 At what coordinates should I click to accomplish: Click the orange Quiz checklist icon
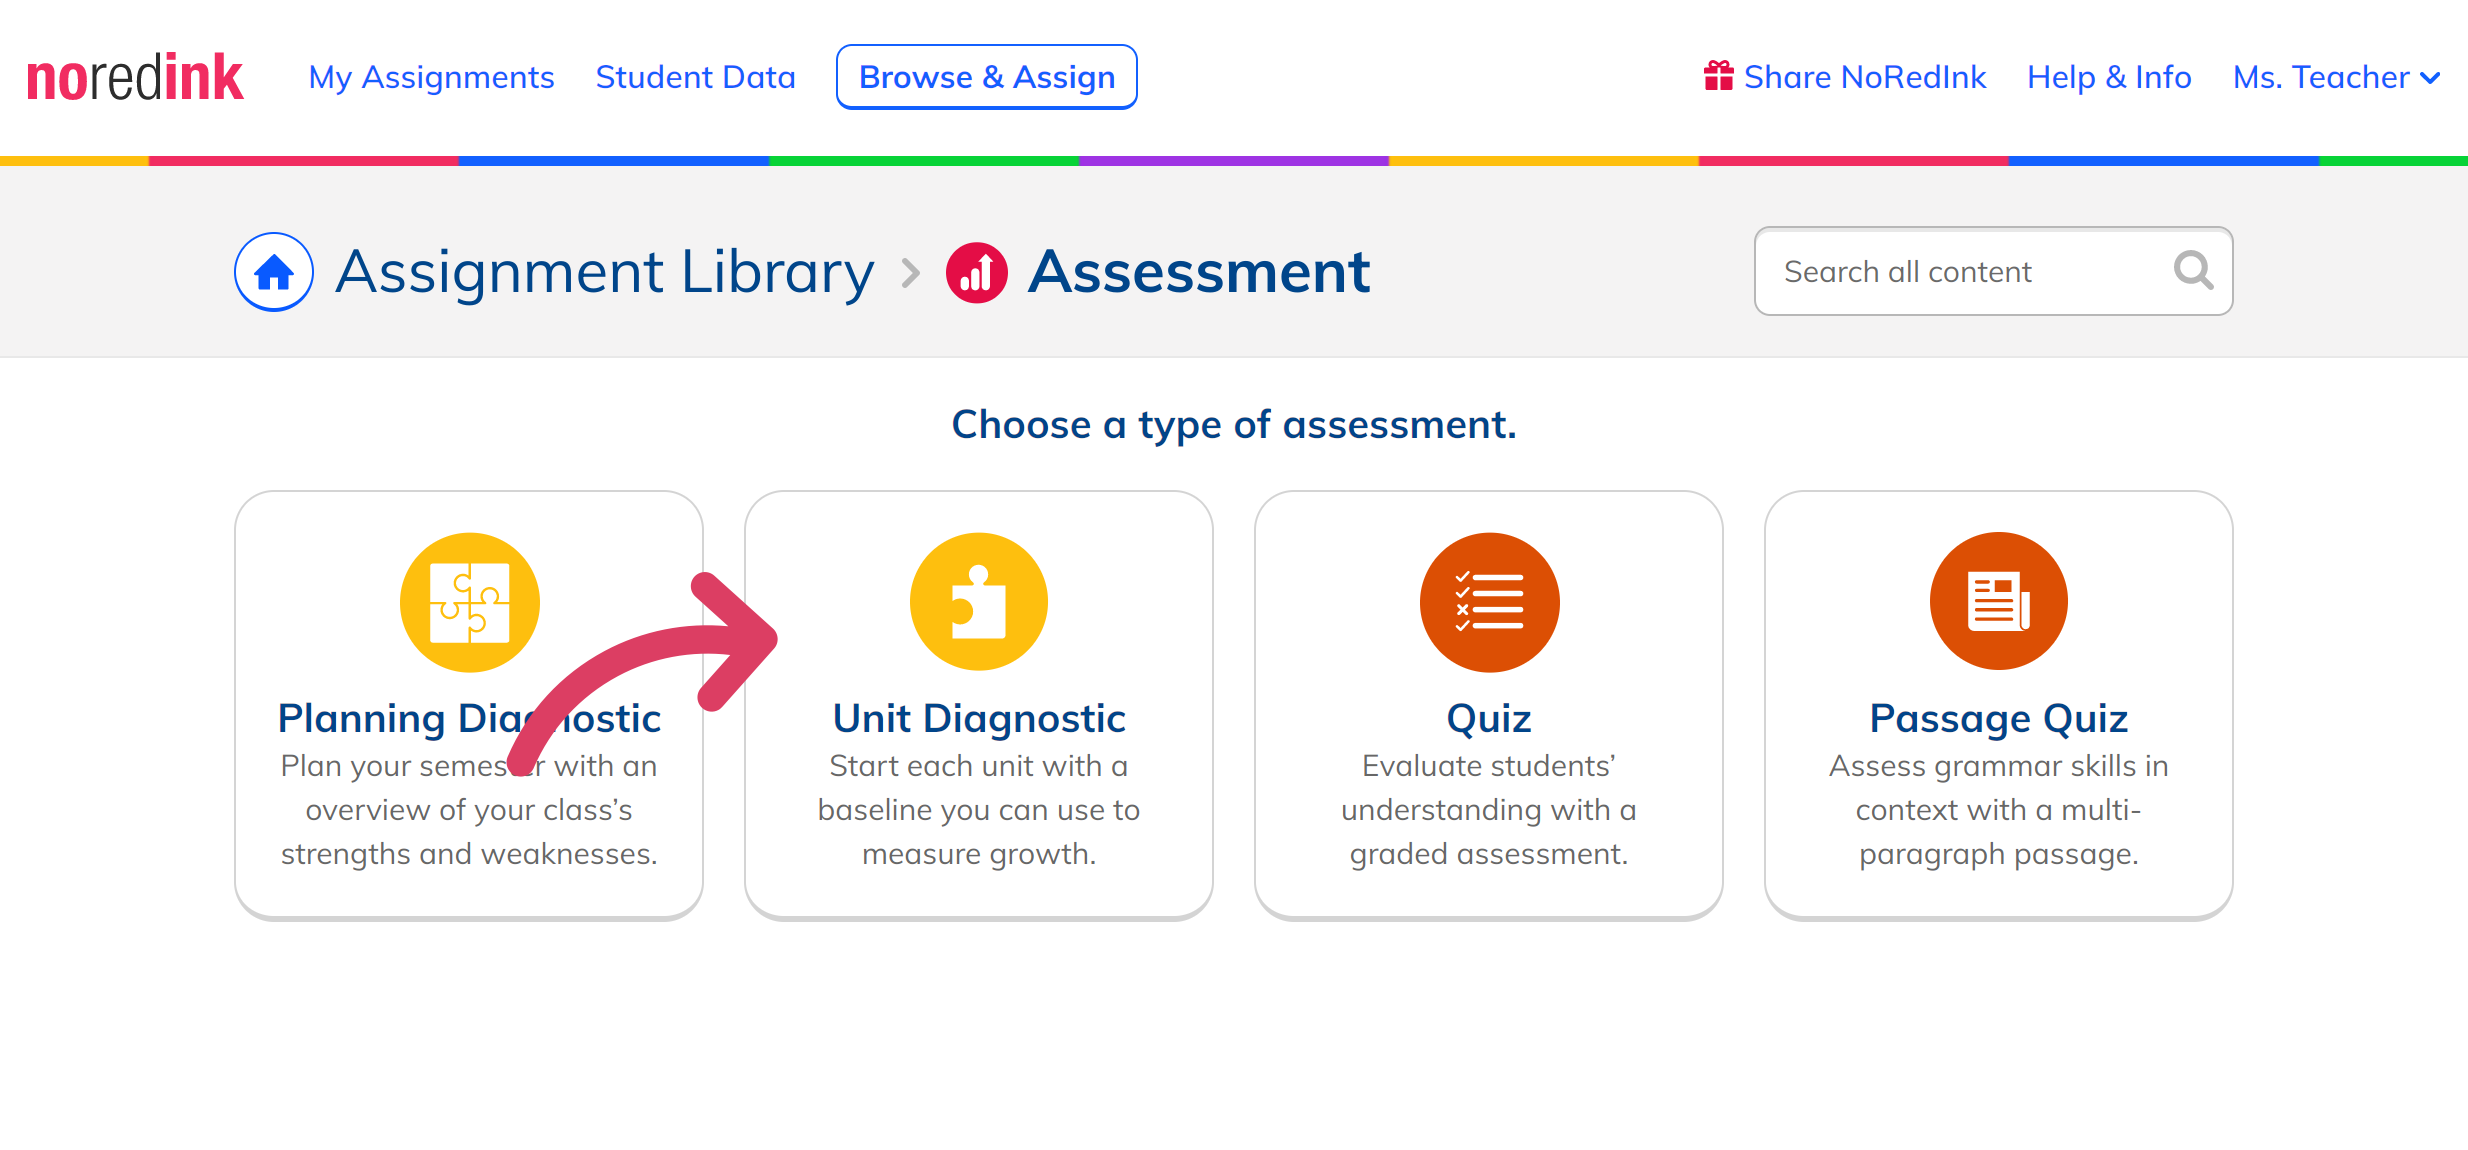click(x=1489, y=602)
